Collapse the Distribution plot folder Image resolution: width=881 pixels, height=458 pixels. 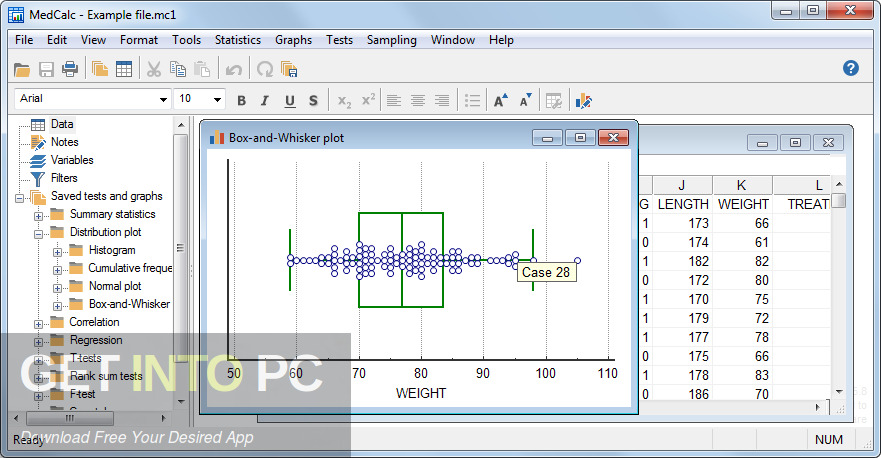[x=38, y=234]
